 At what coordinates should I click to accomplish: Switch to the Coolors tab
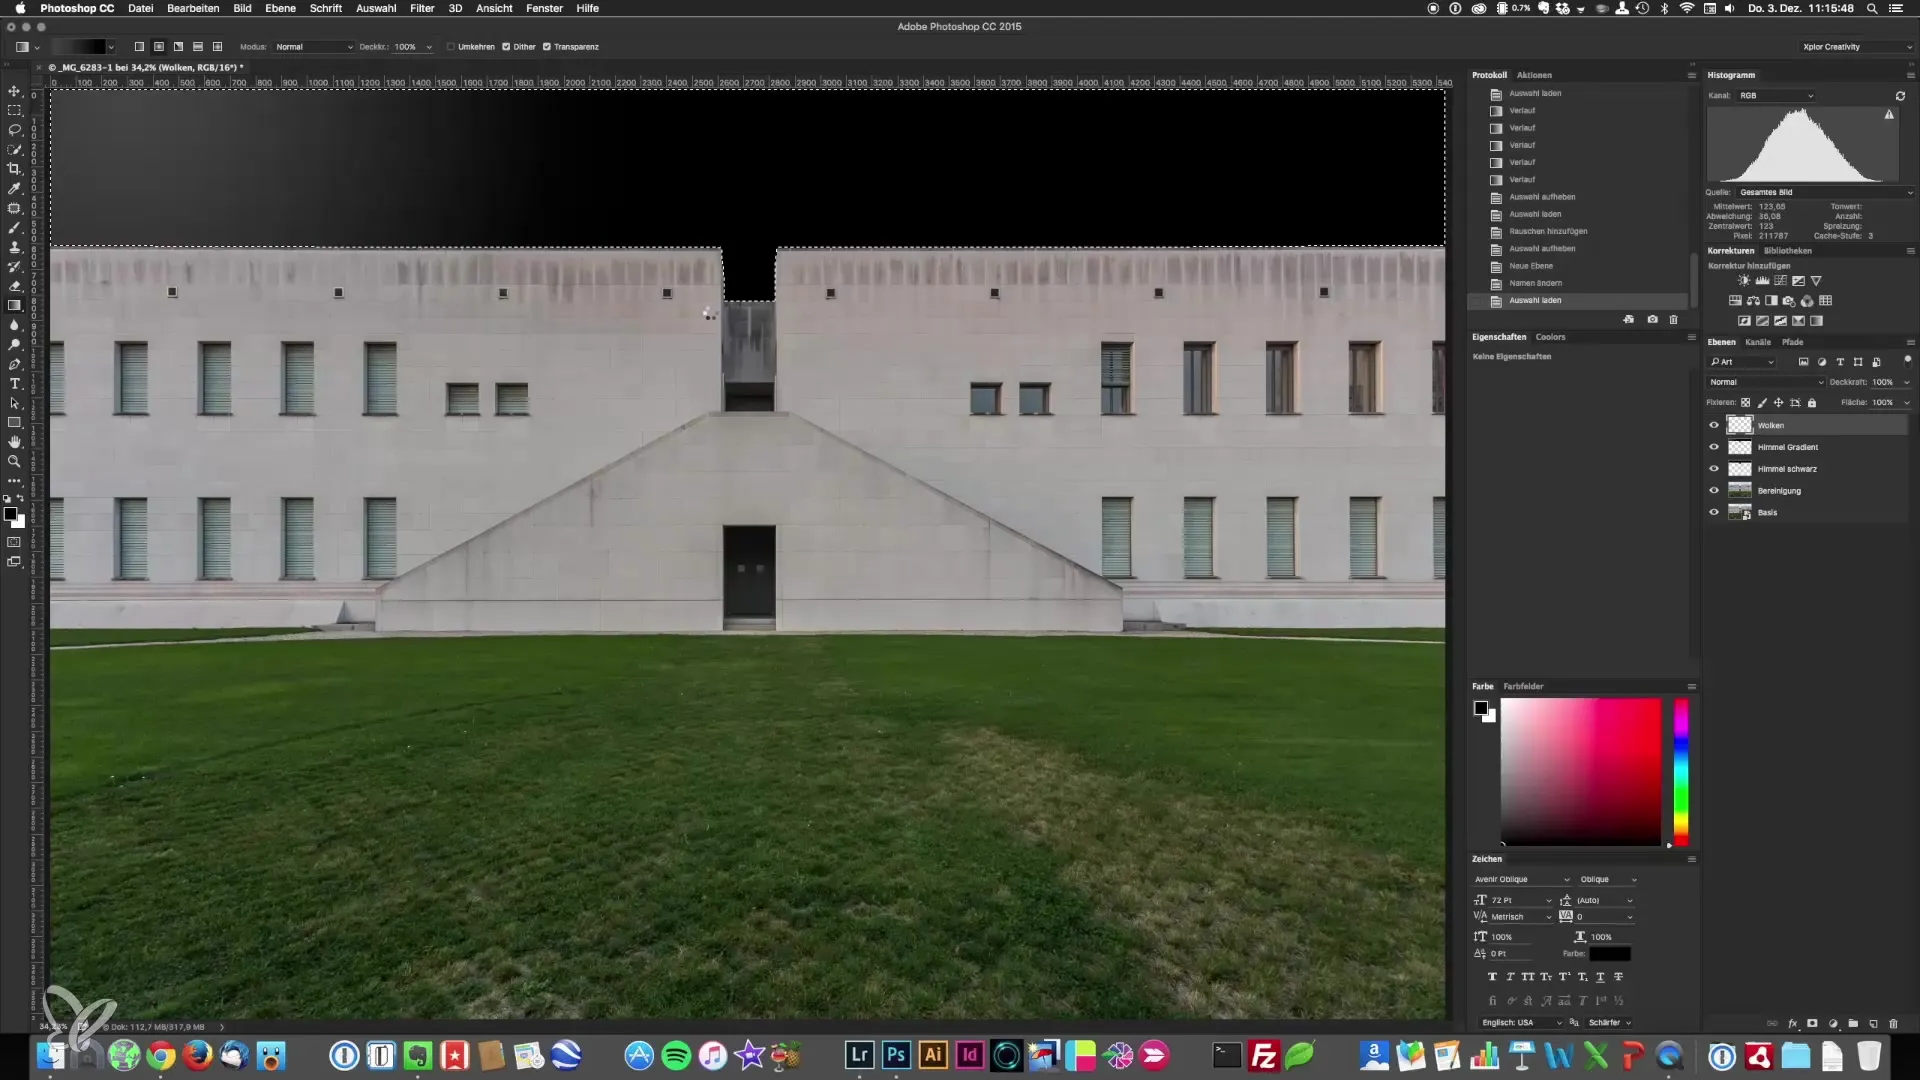(x=1550, y=337)
